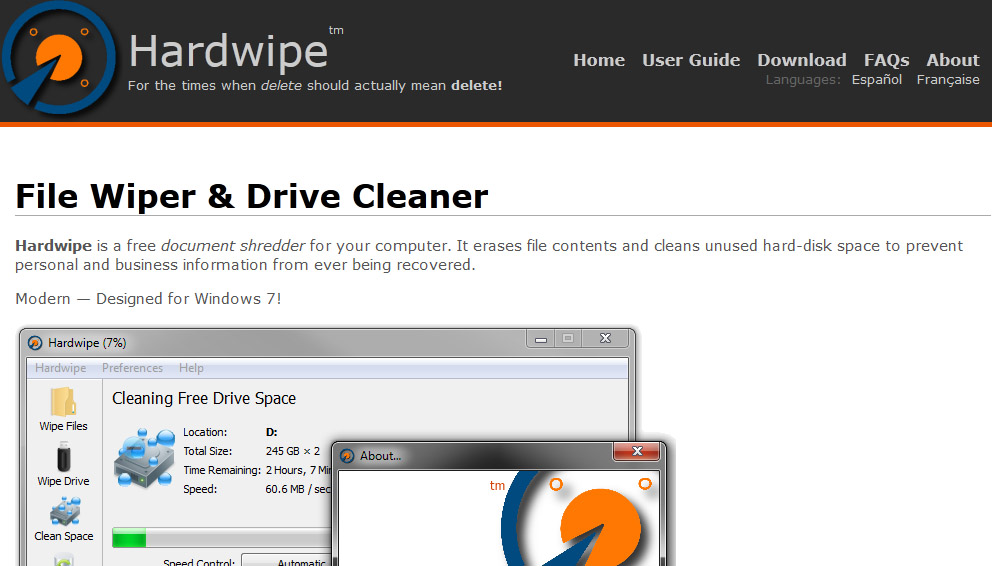Open the User Guide page

(x=691, y=60)
